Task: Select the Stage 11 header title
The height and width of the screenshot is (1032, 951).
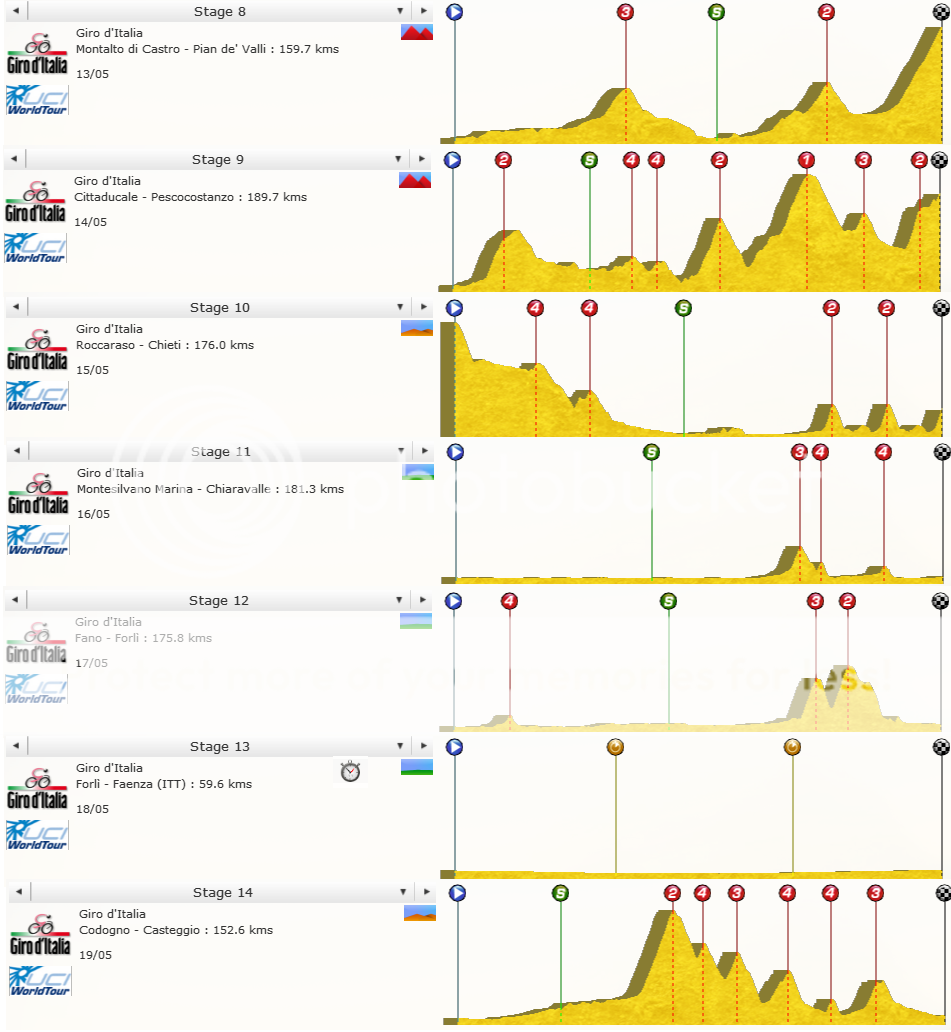Action: pos(219,451)
